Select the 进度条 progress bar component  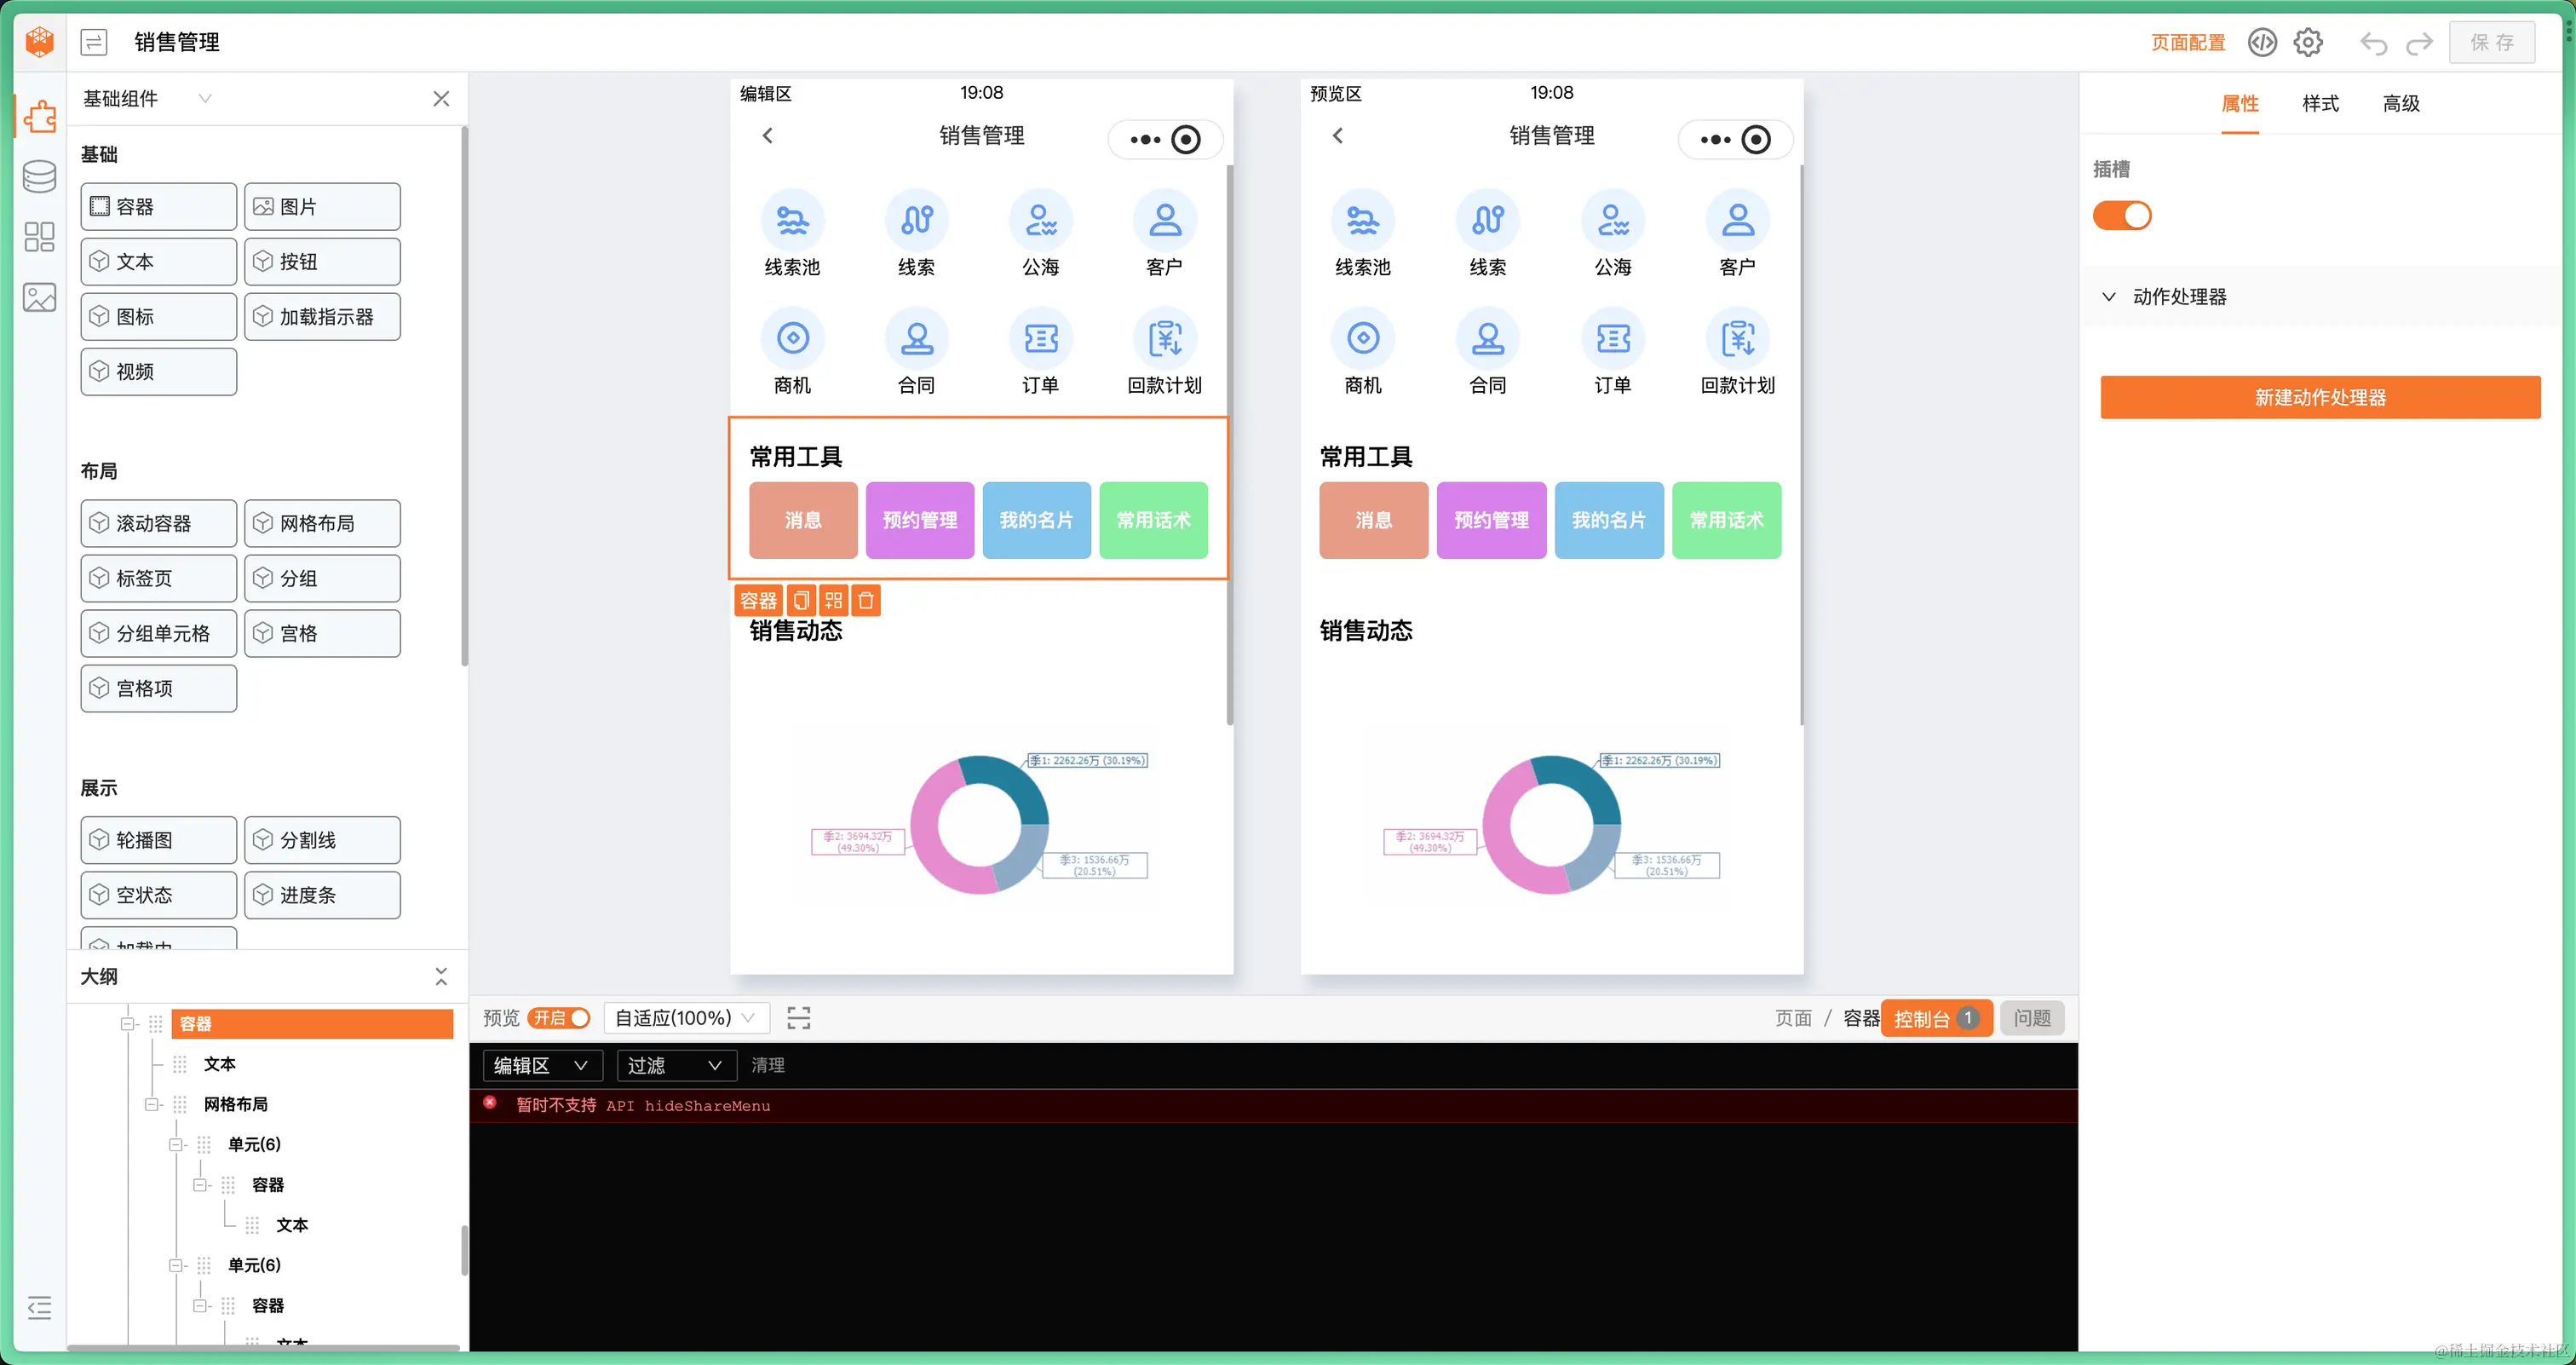point(322,895)
